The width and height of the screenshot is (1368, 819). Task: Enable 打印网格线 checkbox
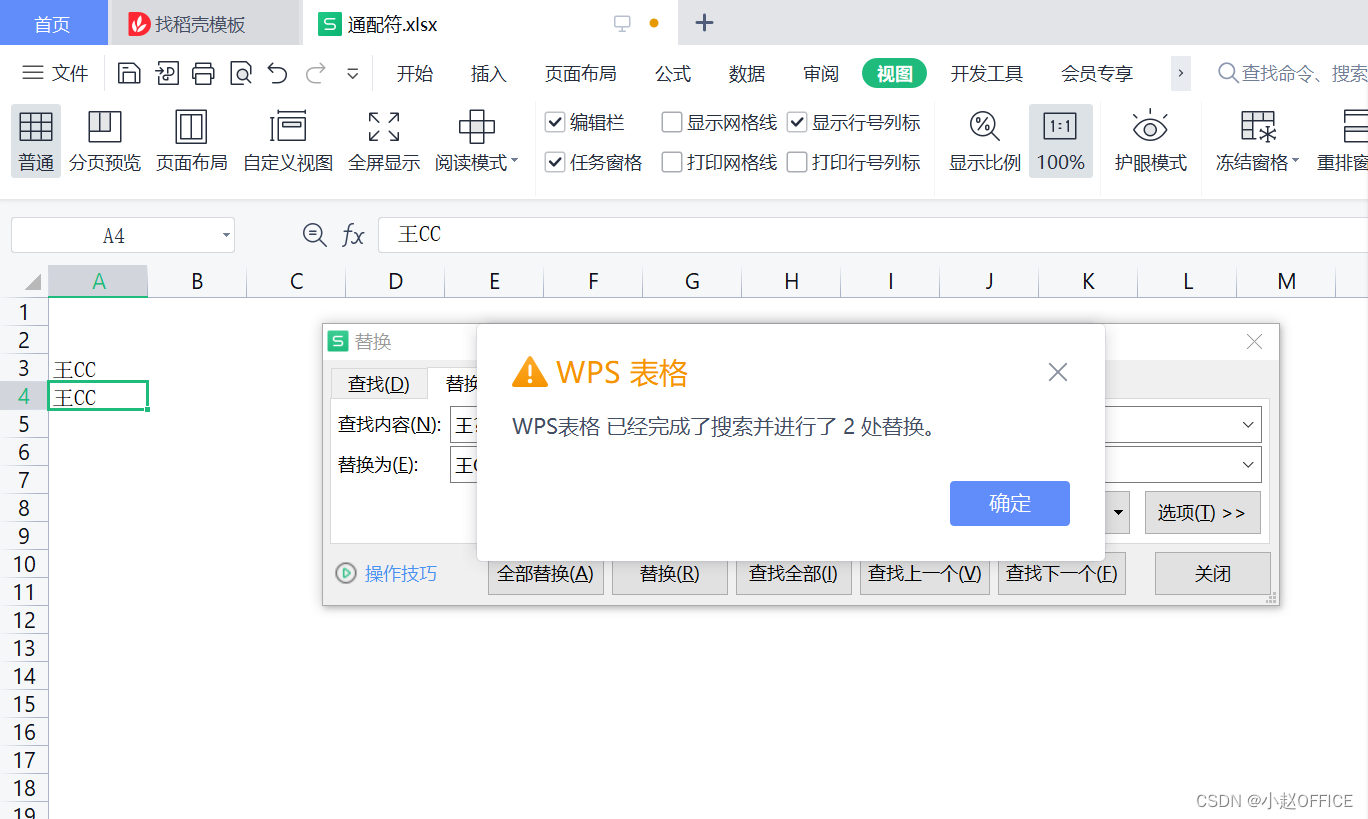672,162
